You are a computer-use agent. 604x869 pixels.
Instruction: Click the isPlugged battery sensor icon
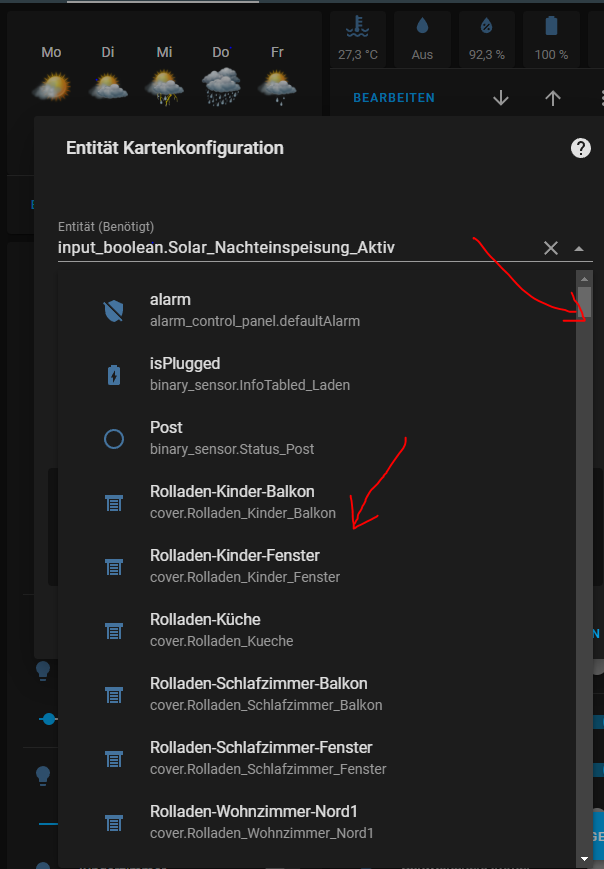(113, 374)
